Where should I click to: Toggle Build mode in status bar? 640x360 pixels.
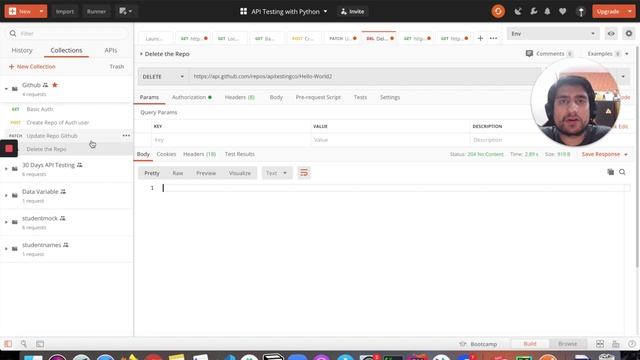(530, 344)
